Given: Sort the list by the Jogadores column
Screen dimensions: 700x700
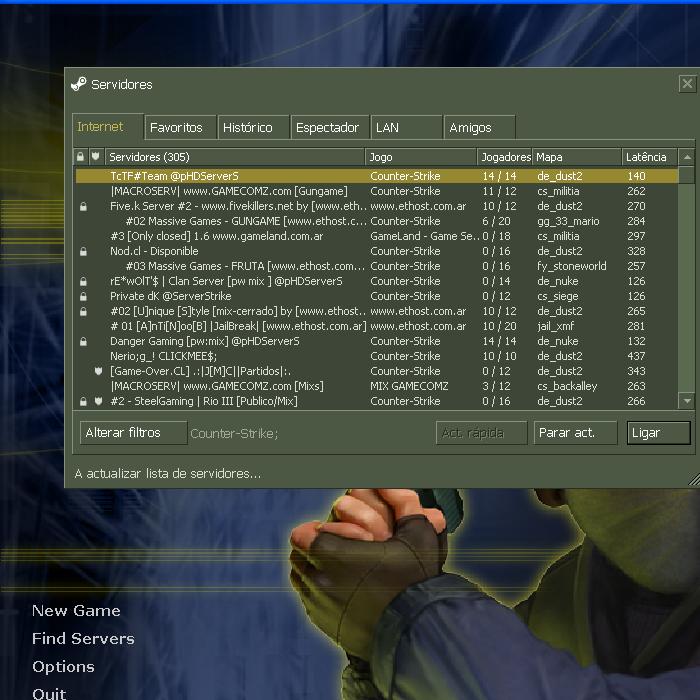Looking at the screenshot, I should click(505, 157).
